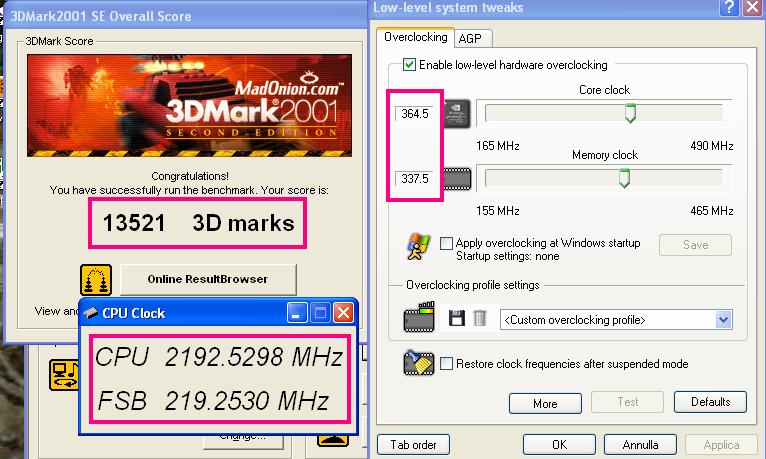The width and height of the screenshot is (766, 459).
Task: Enable Restore clock frequencies after suspended mode
Action: point(446,364)
